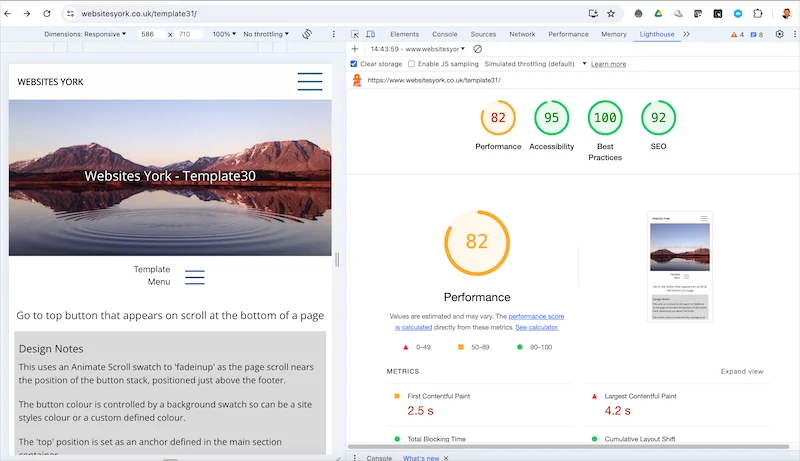Image resolution: width=800 pixels, height=461 pixels.
Task: Open the browser profile avatar
Action: tap(786, 14)
